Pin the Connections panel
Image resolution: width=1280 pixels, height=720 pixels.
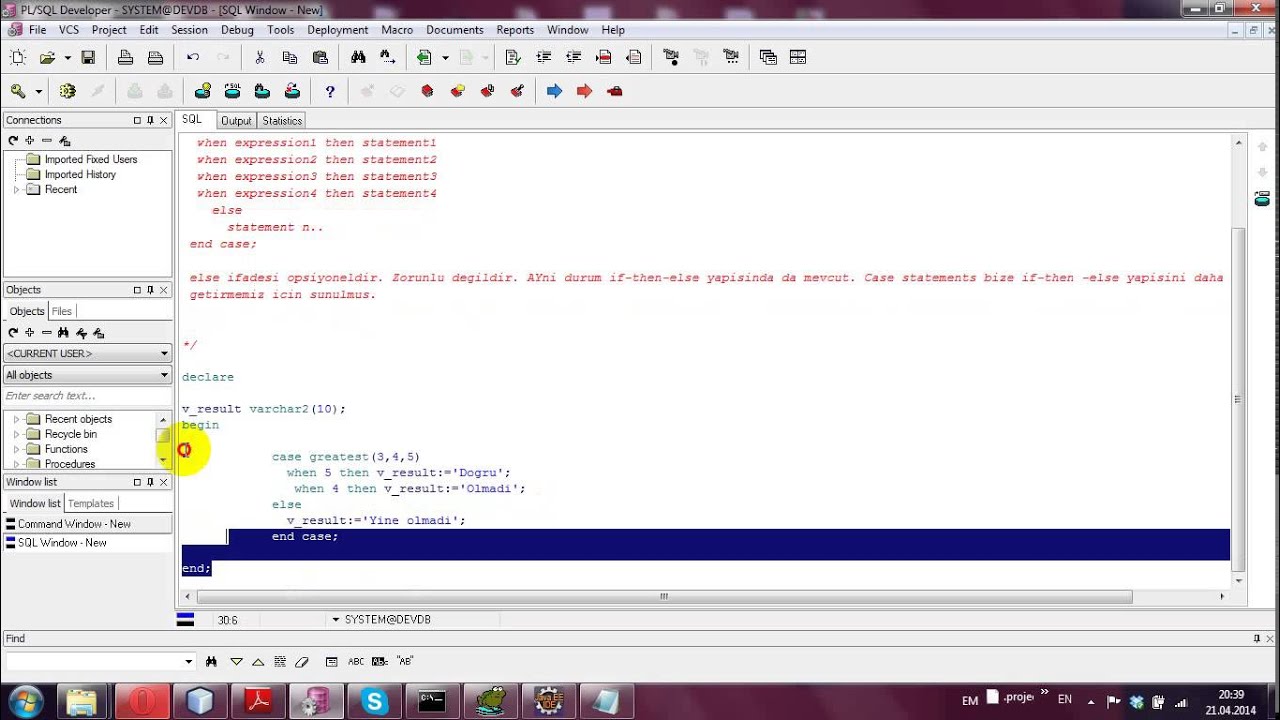point(151,120)
